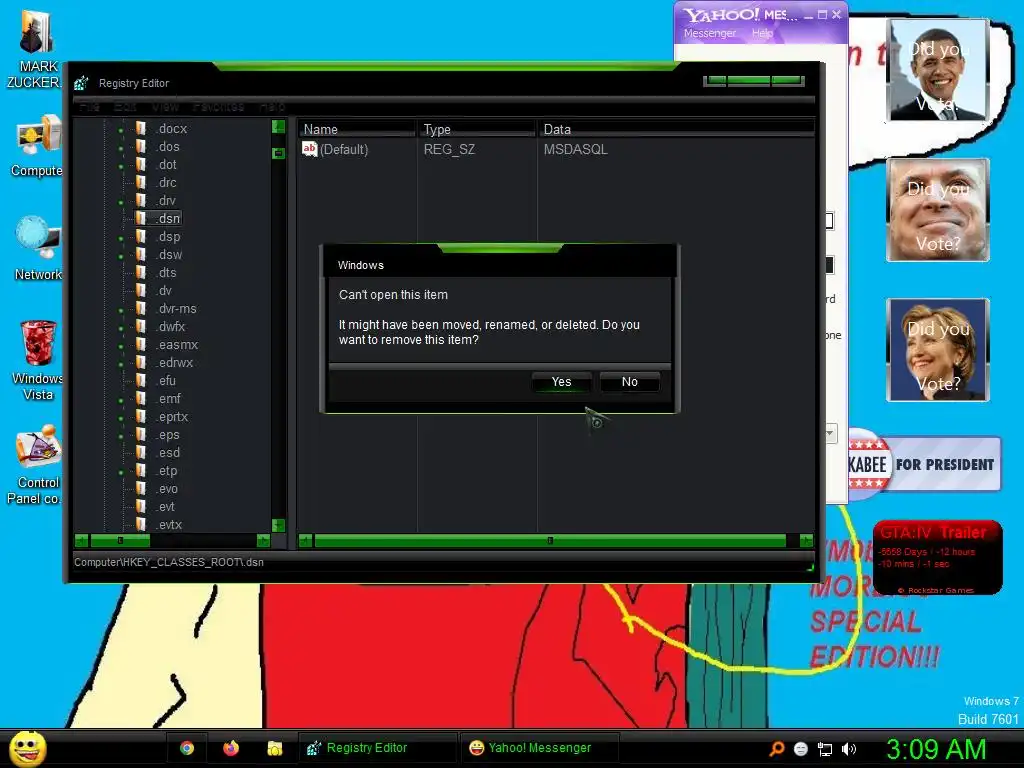
Task: Click the tree pane vertical scroll thumb
Action: click(x=278, y=153)
